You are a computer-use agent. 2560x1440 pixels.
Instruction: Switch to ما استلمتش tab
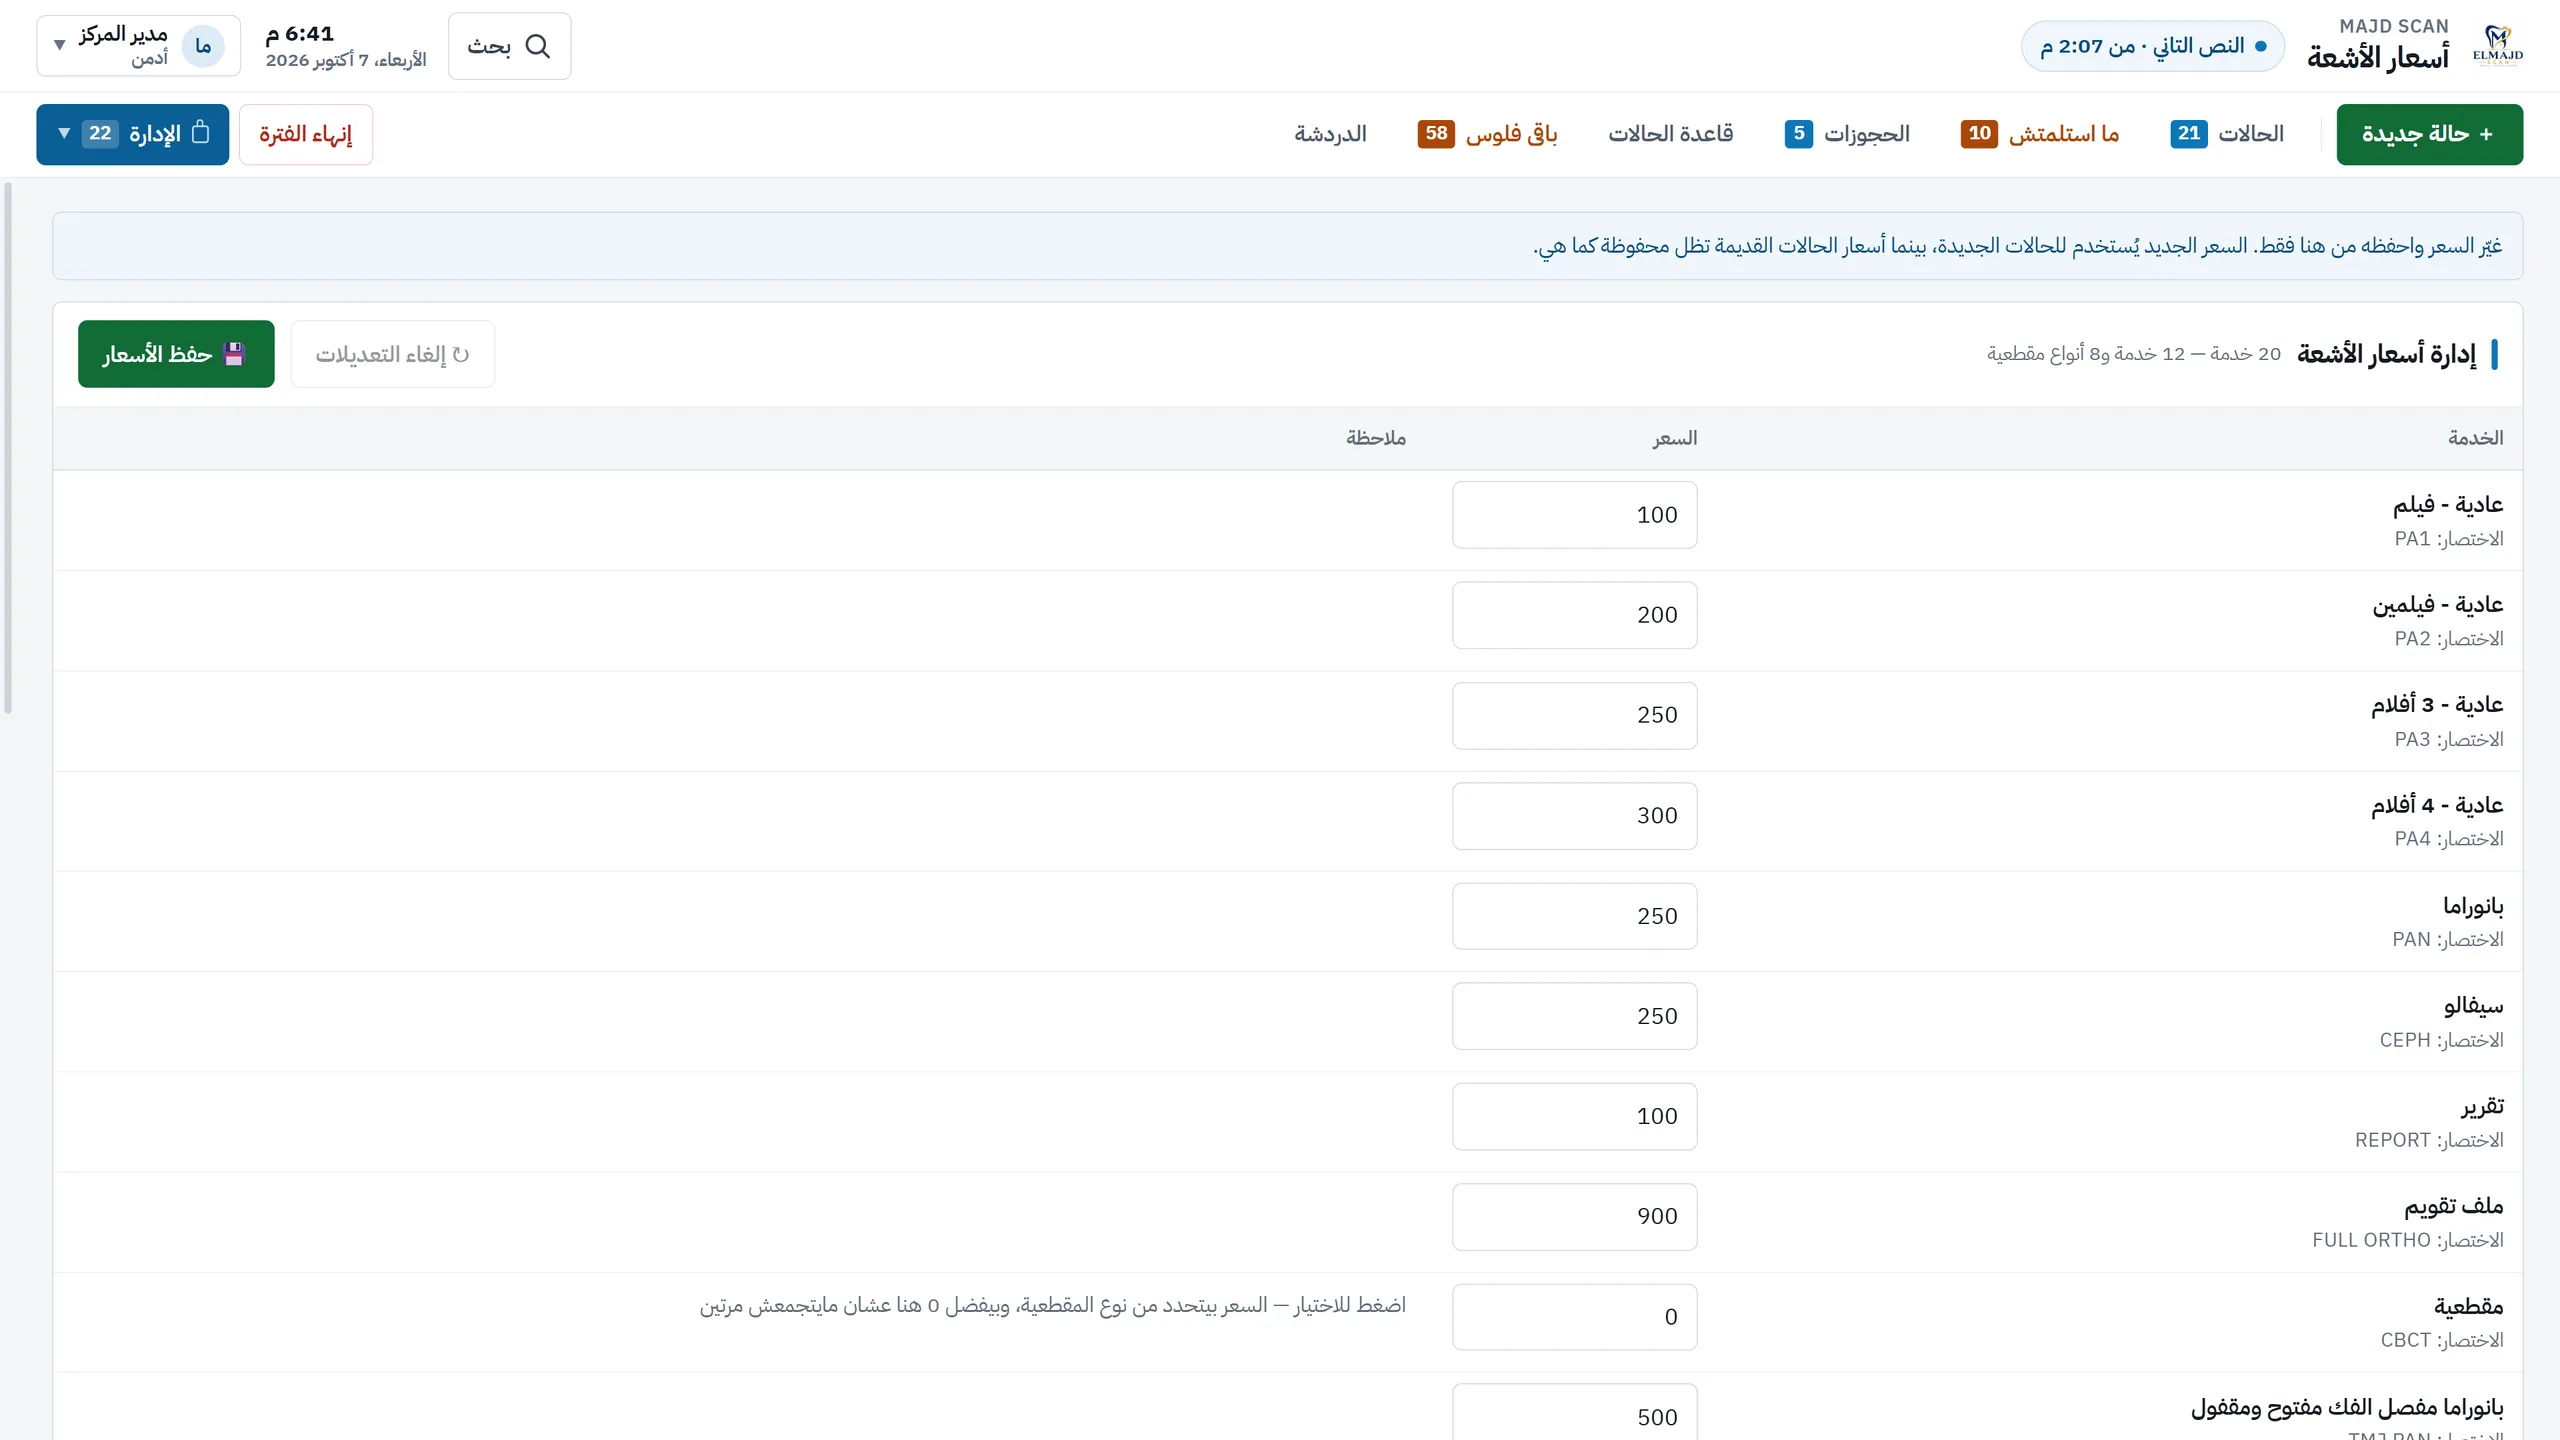click(x=2040, y=133)
